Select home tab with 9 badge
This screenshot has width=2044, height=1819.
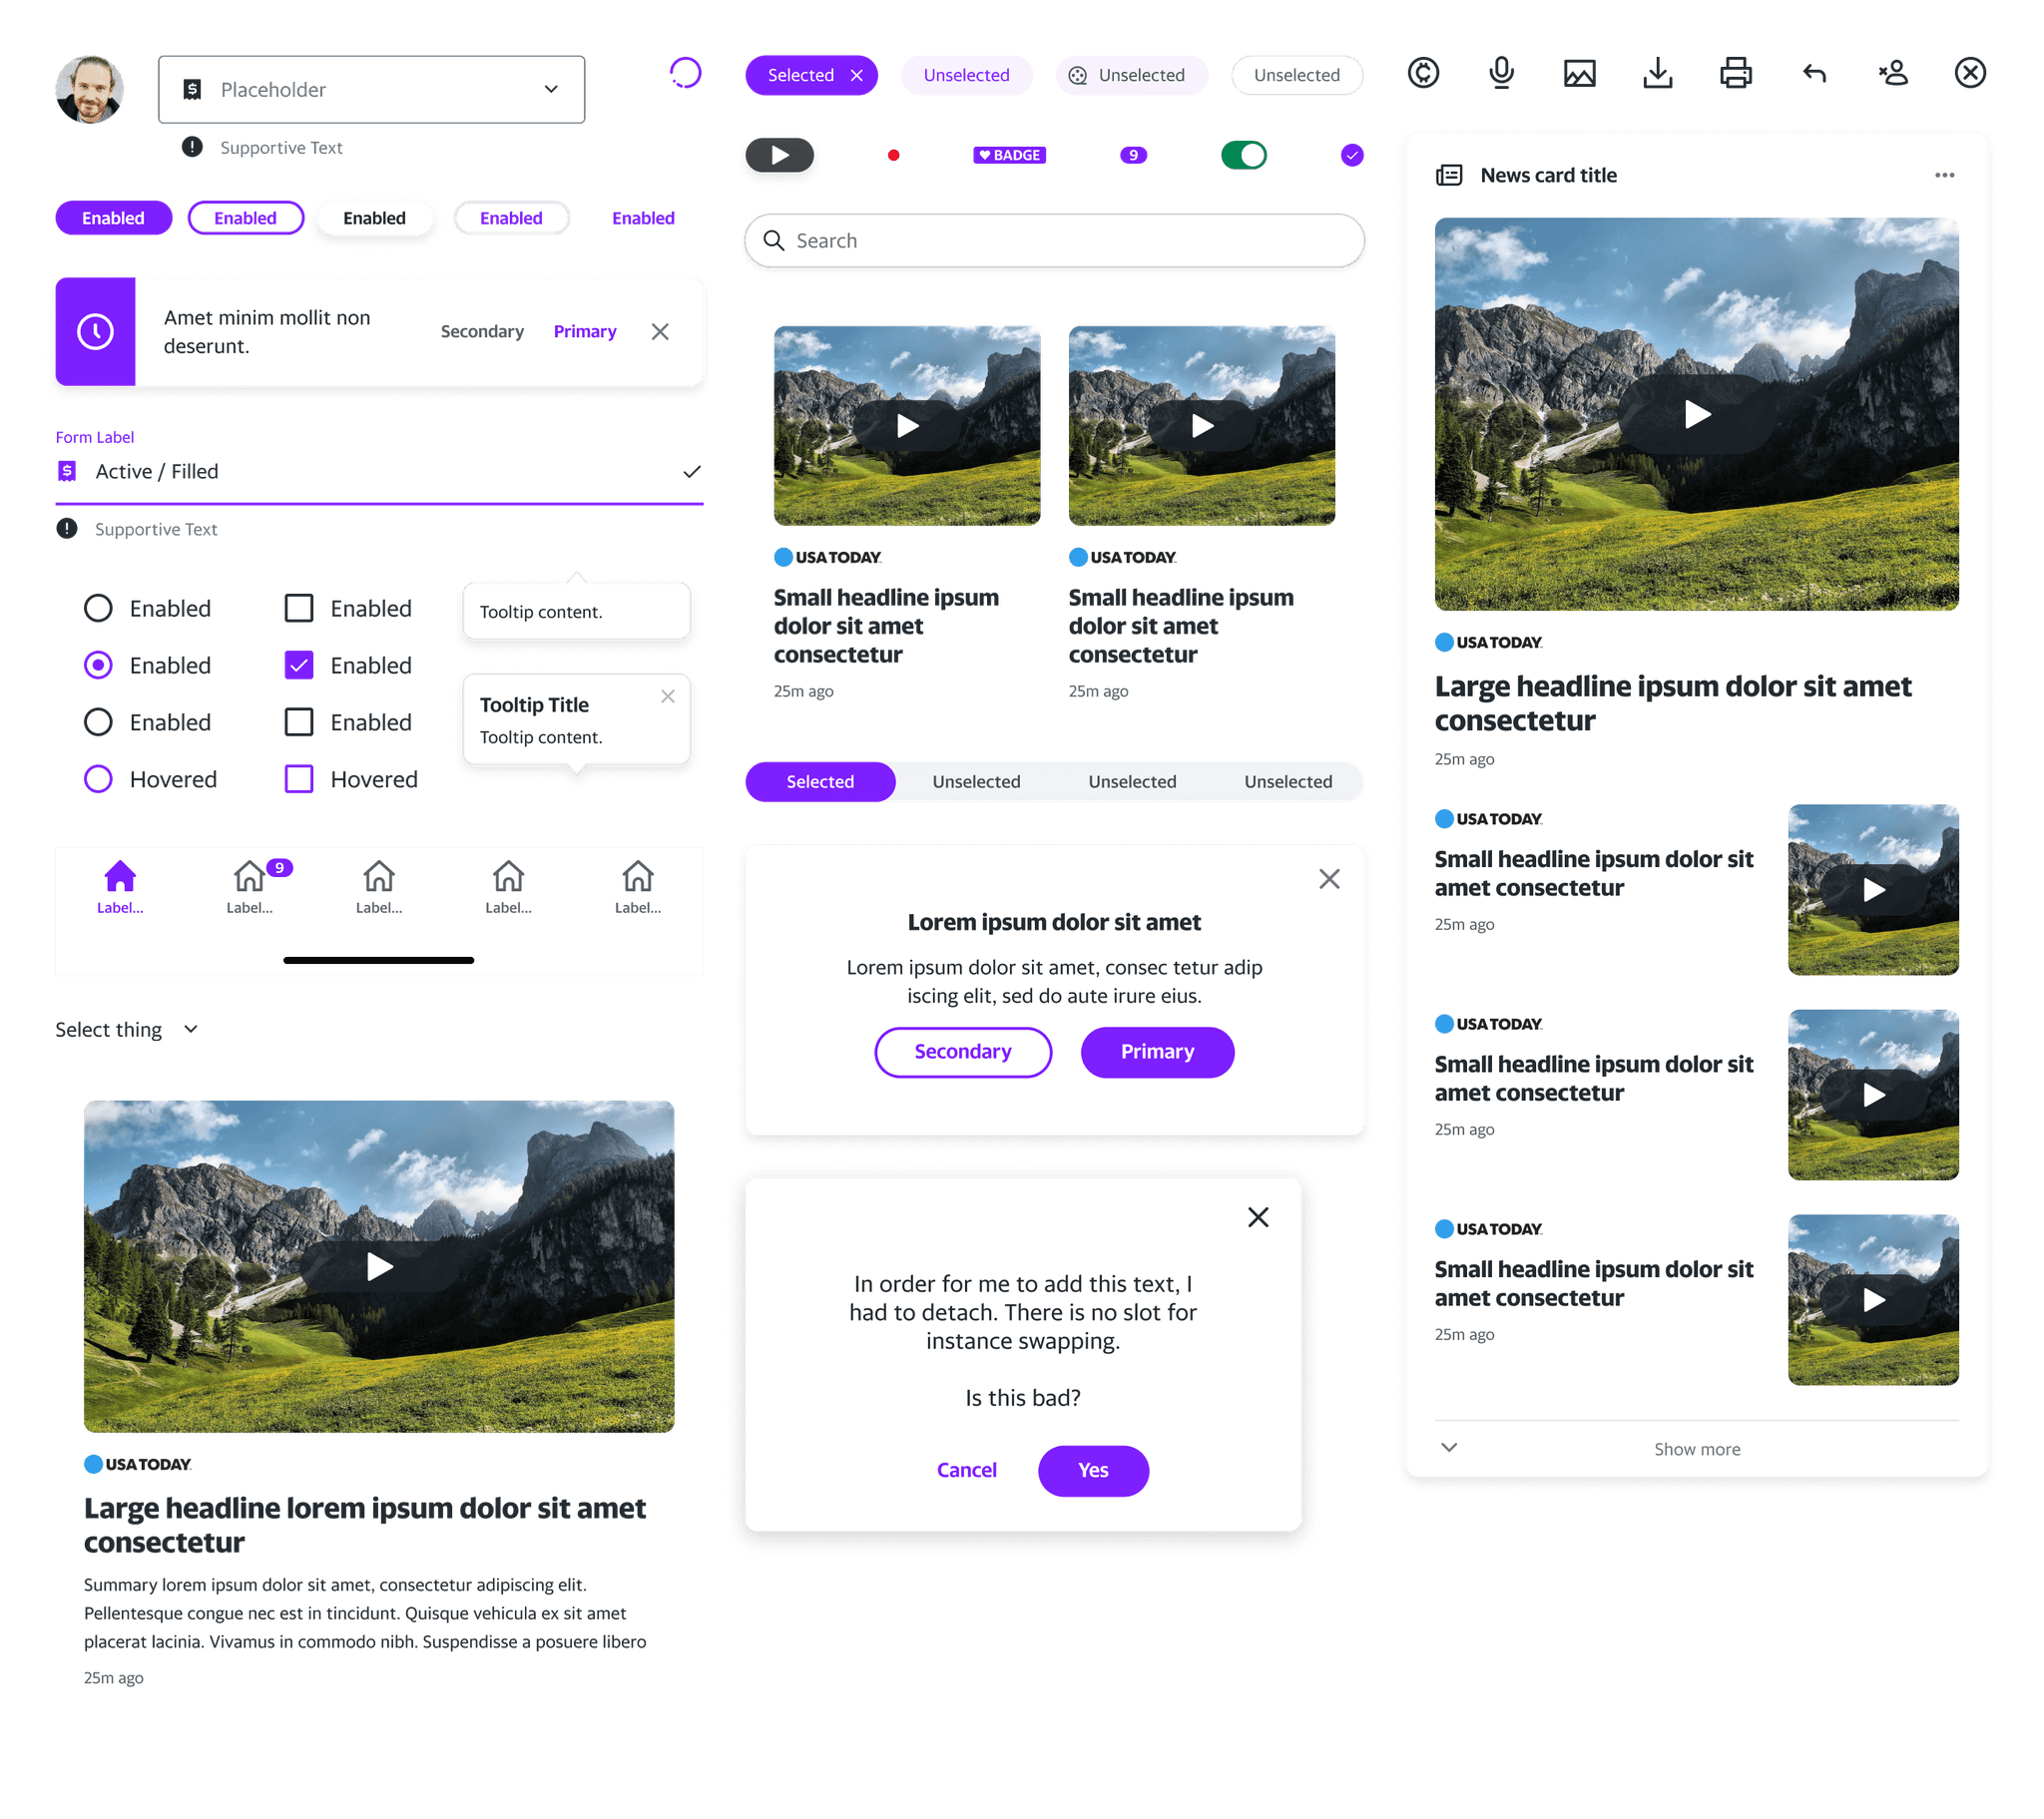coord(250,884)
